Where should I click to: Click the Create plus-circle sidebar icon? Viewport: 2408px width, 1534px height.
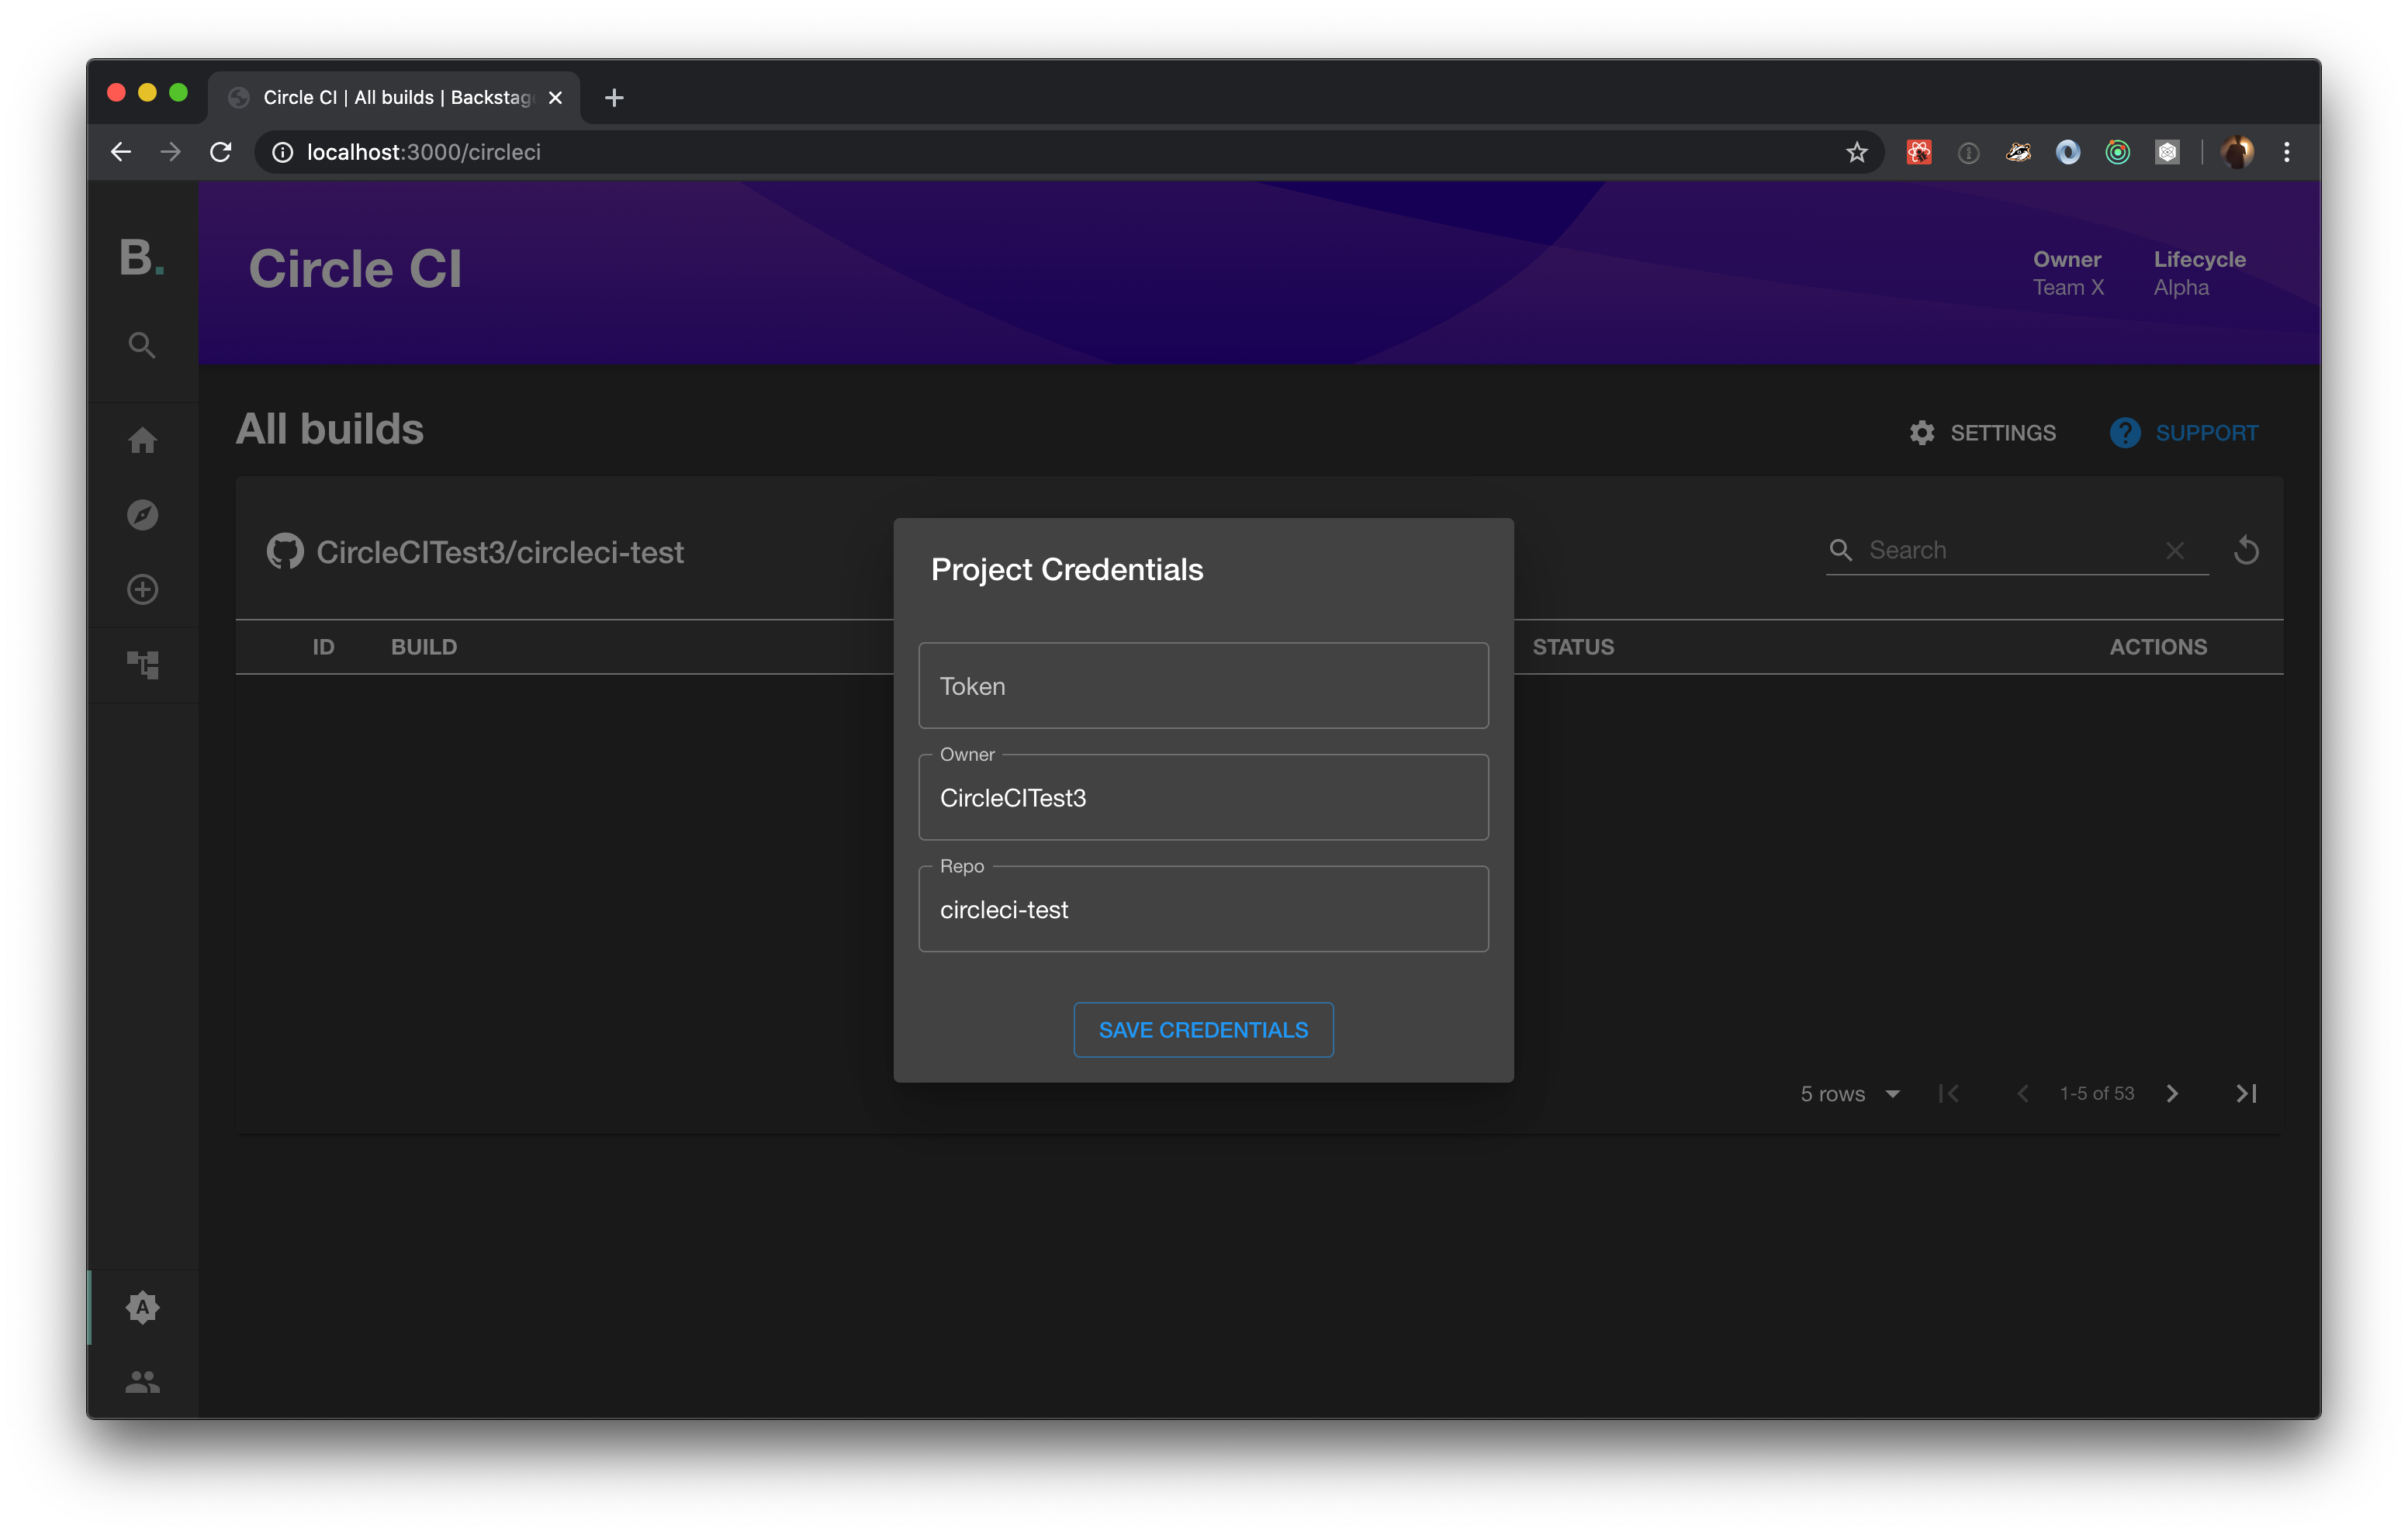[142, 590]
